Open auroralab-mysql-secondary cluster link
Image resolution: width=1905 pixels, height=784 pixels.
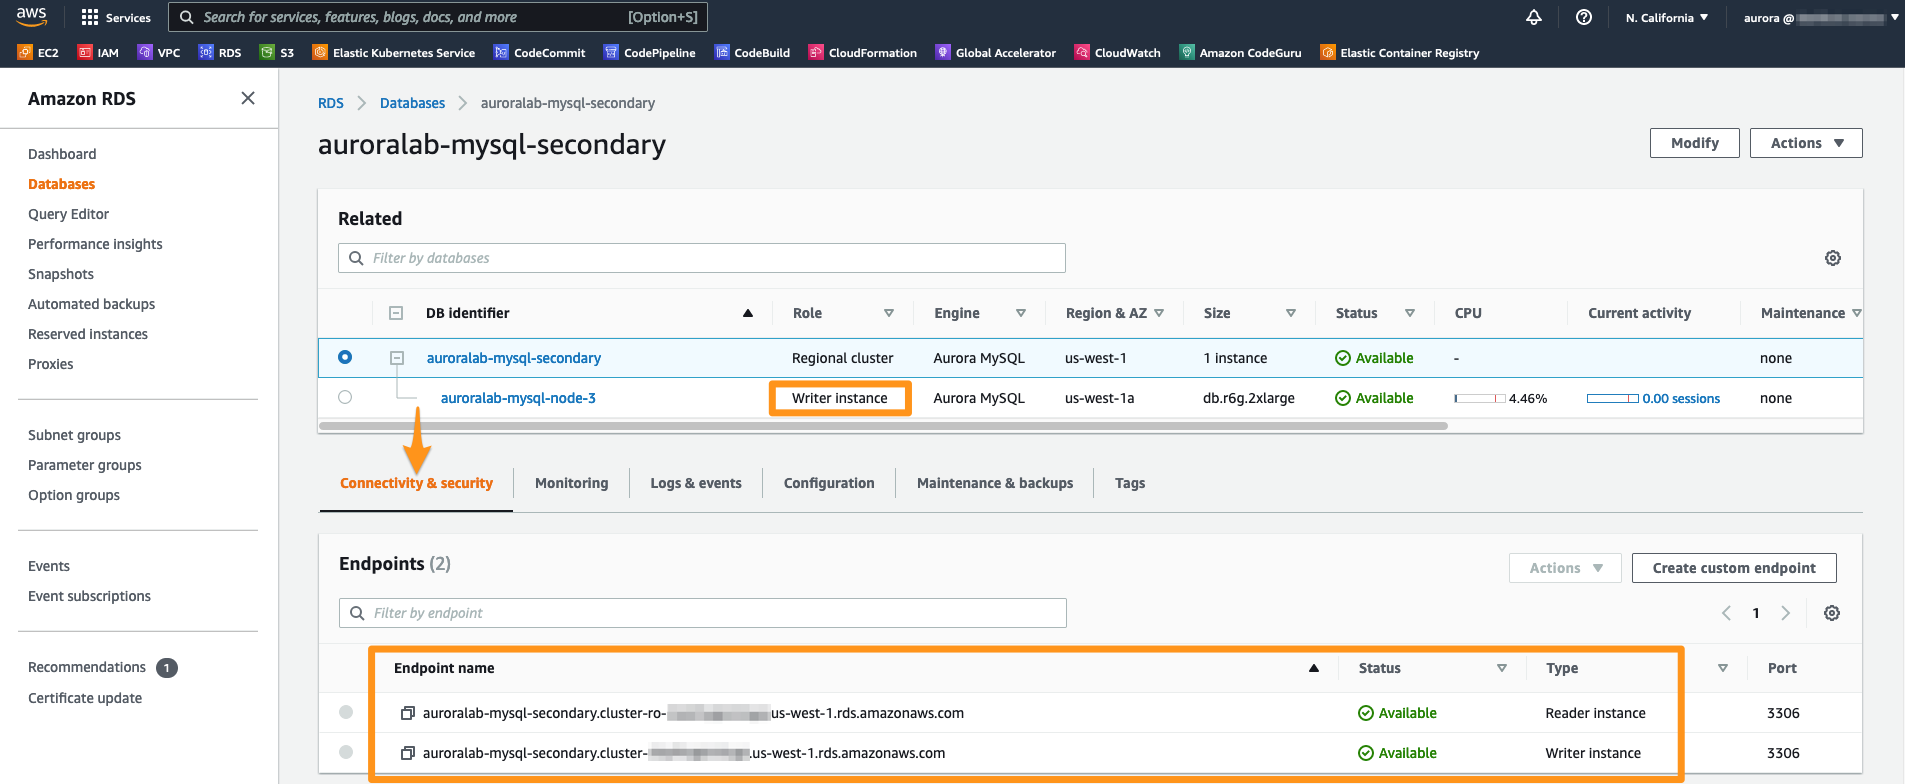tap(514, 358)
